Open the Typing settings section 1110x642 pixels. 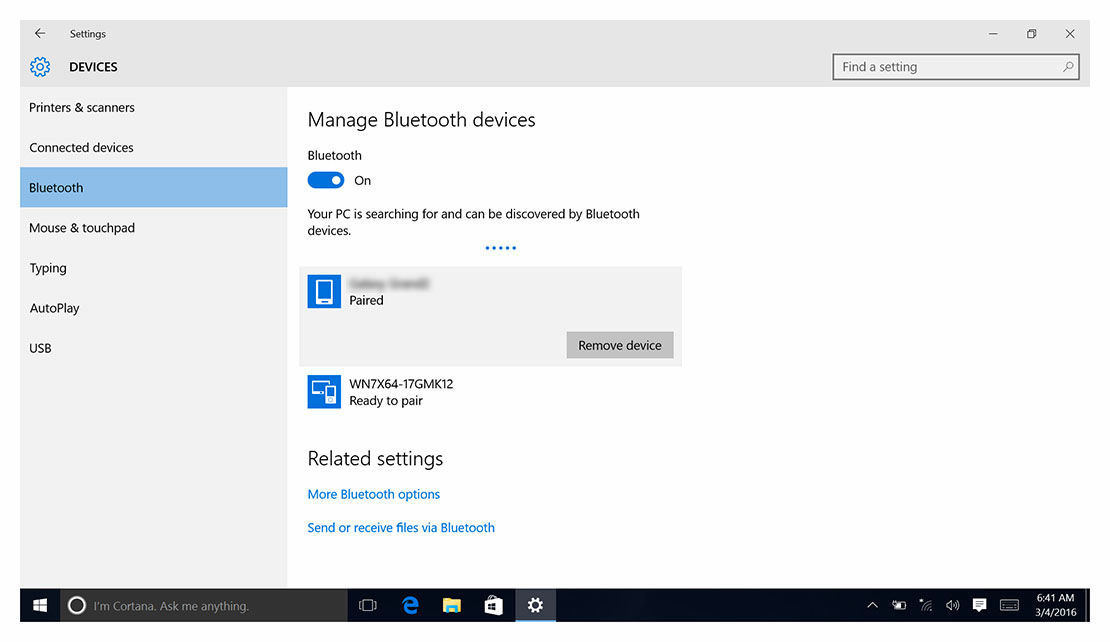tap(154, 268)
